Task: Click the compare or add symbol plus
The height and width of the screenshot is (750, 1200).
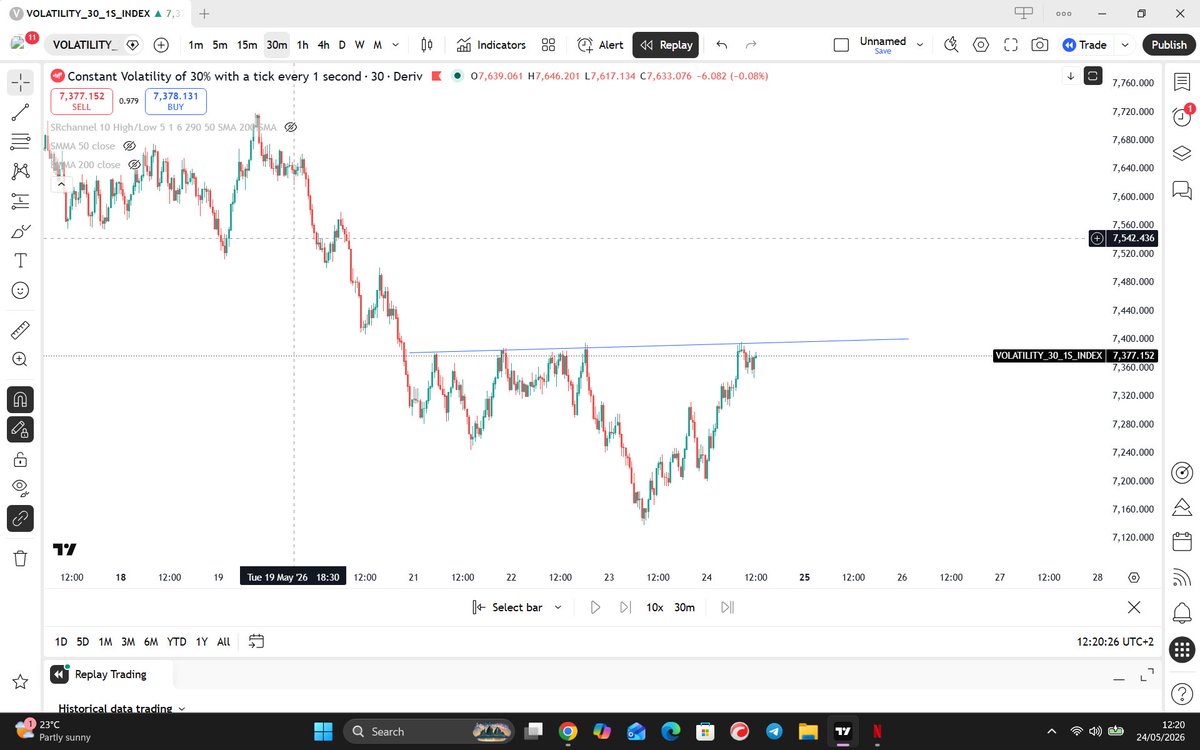Action: pos(161,45)
